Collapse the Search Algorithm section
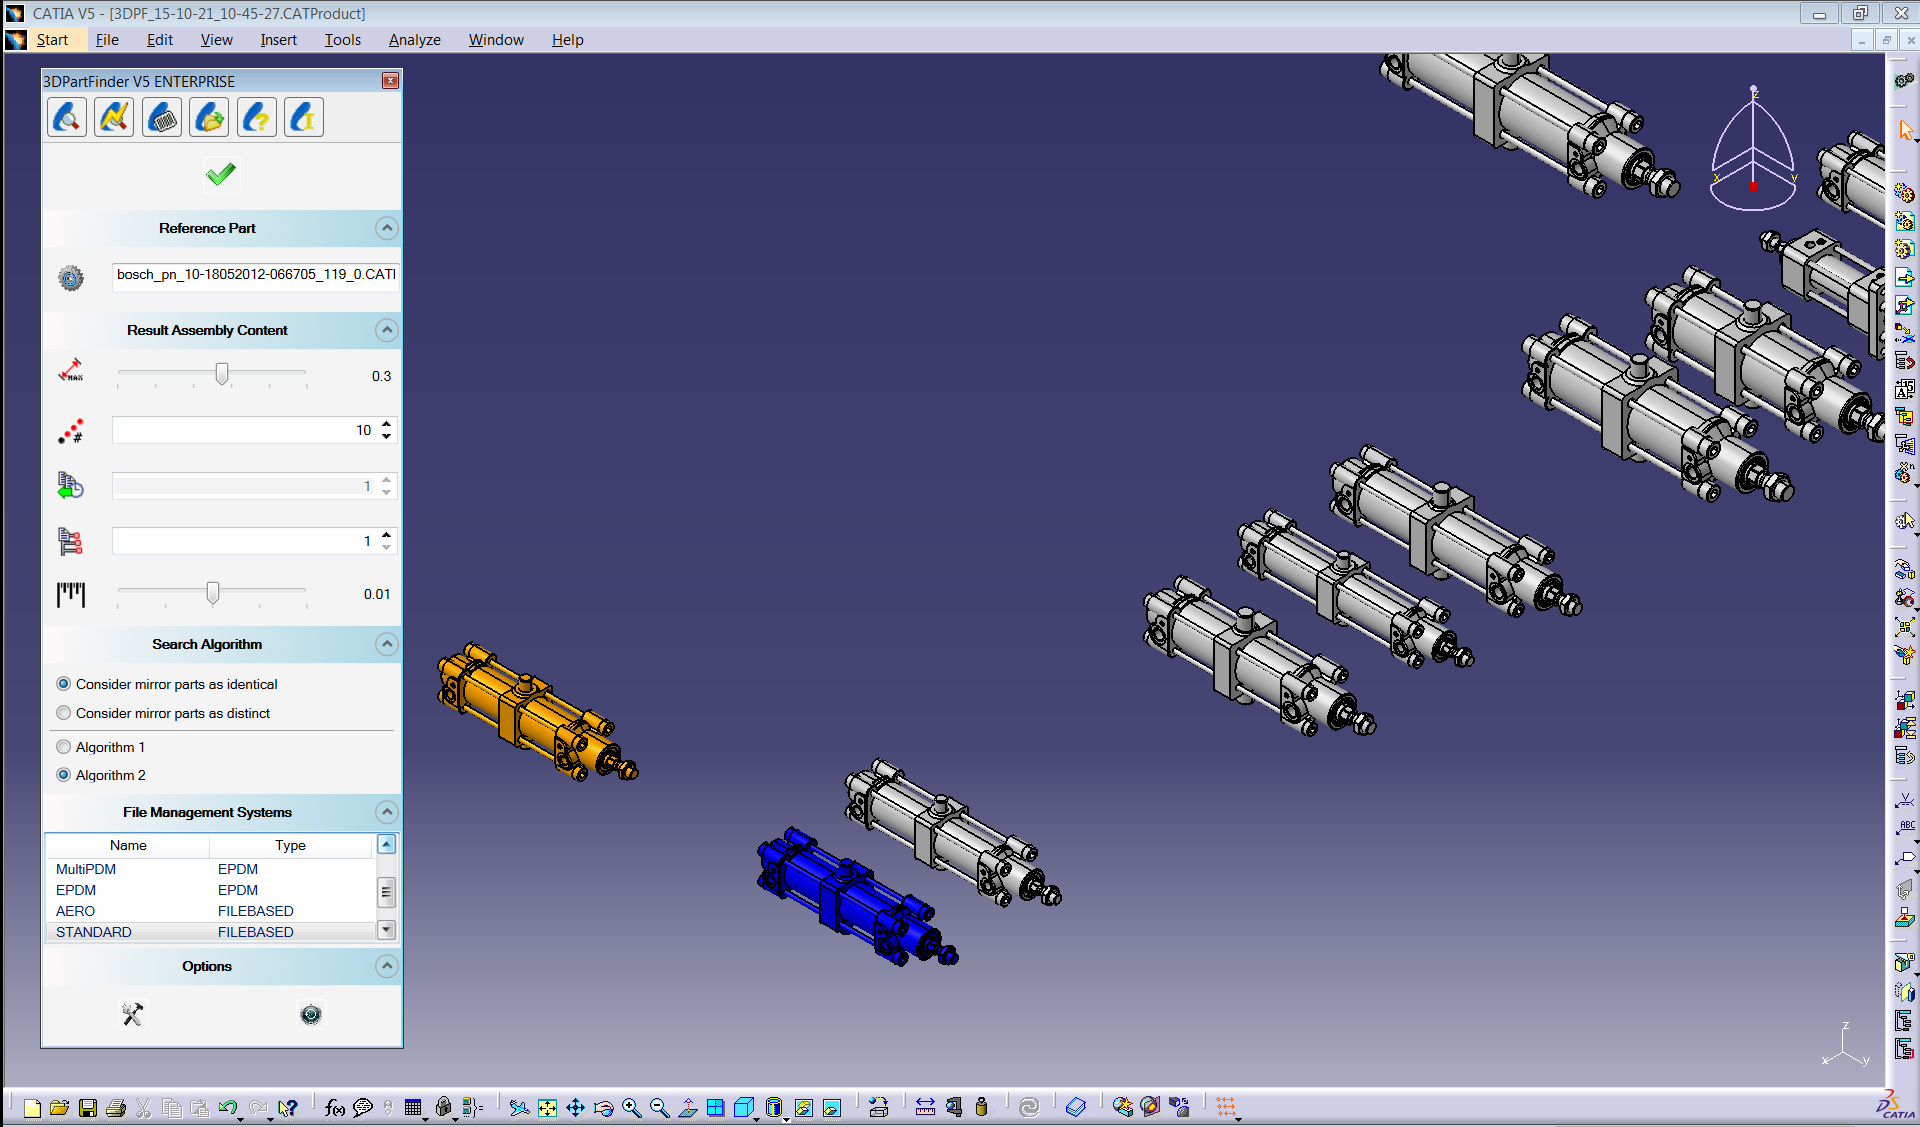 pos(387,644)
